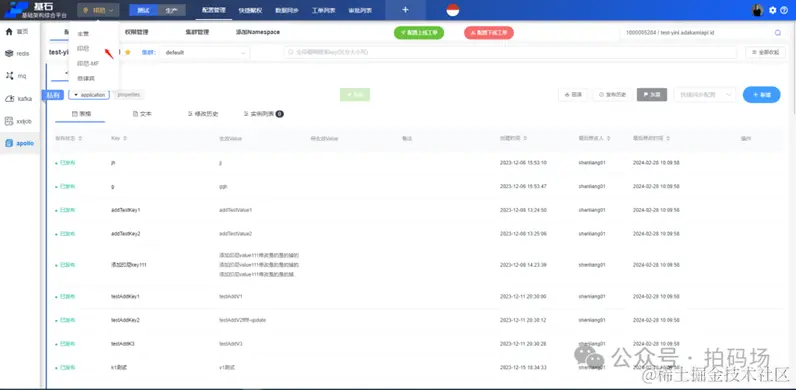Switch to the 集群管理 tab
This screenshot has width=796, height=390.
tap(197, 32)
